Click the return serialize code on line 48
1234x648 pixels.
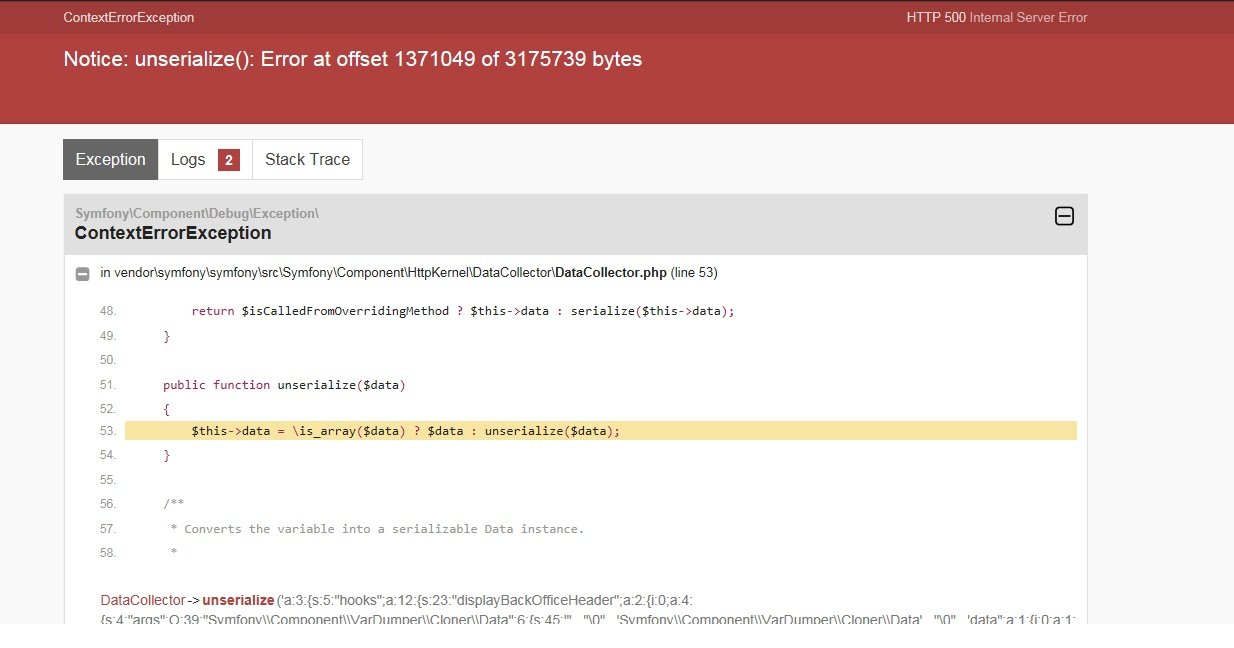(463, 311)
